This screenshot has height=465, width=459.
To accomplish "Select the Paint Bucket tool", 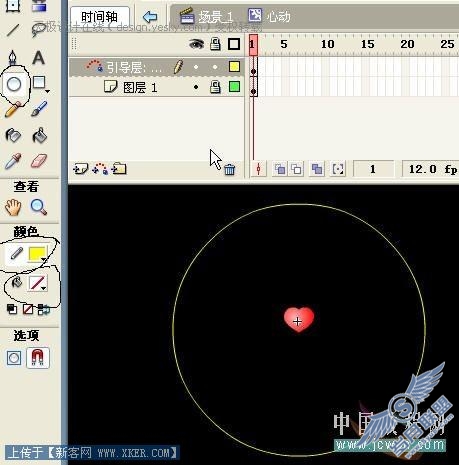I will pos(39,135).
